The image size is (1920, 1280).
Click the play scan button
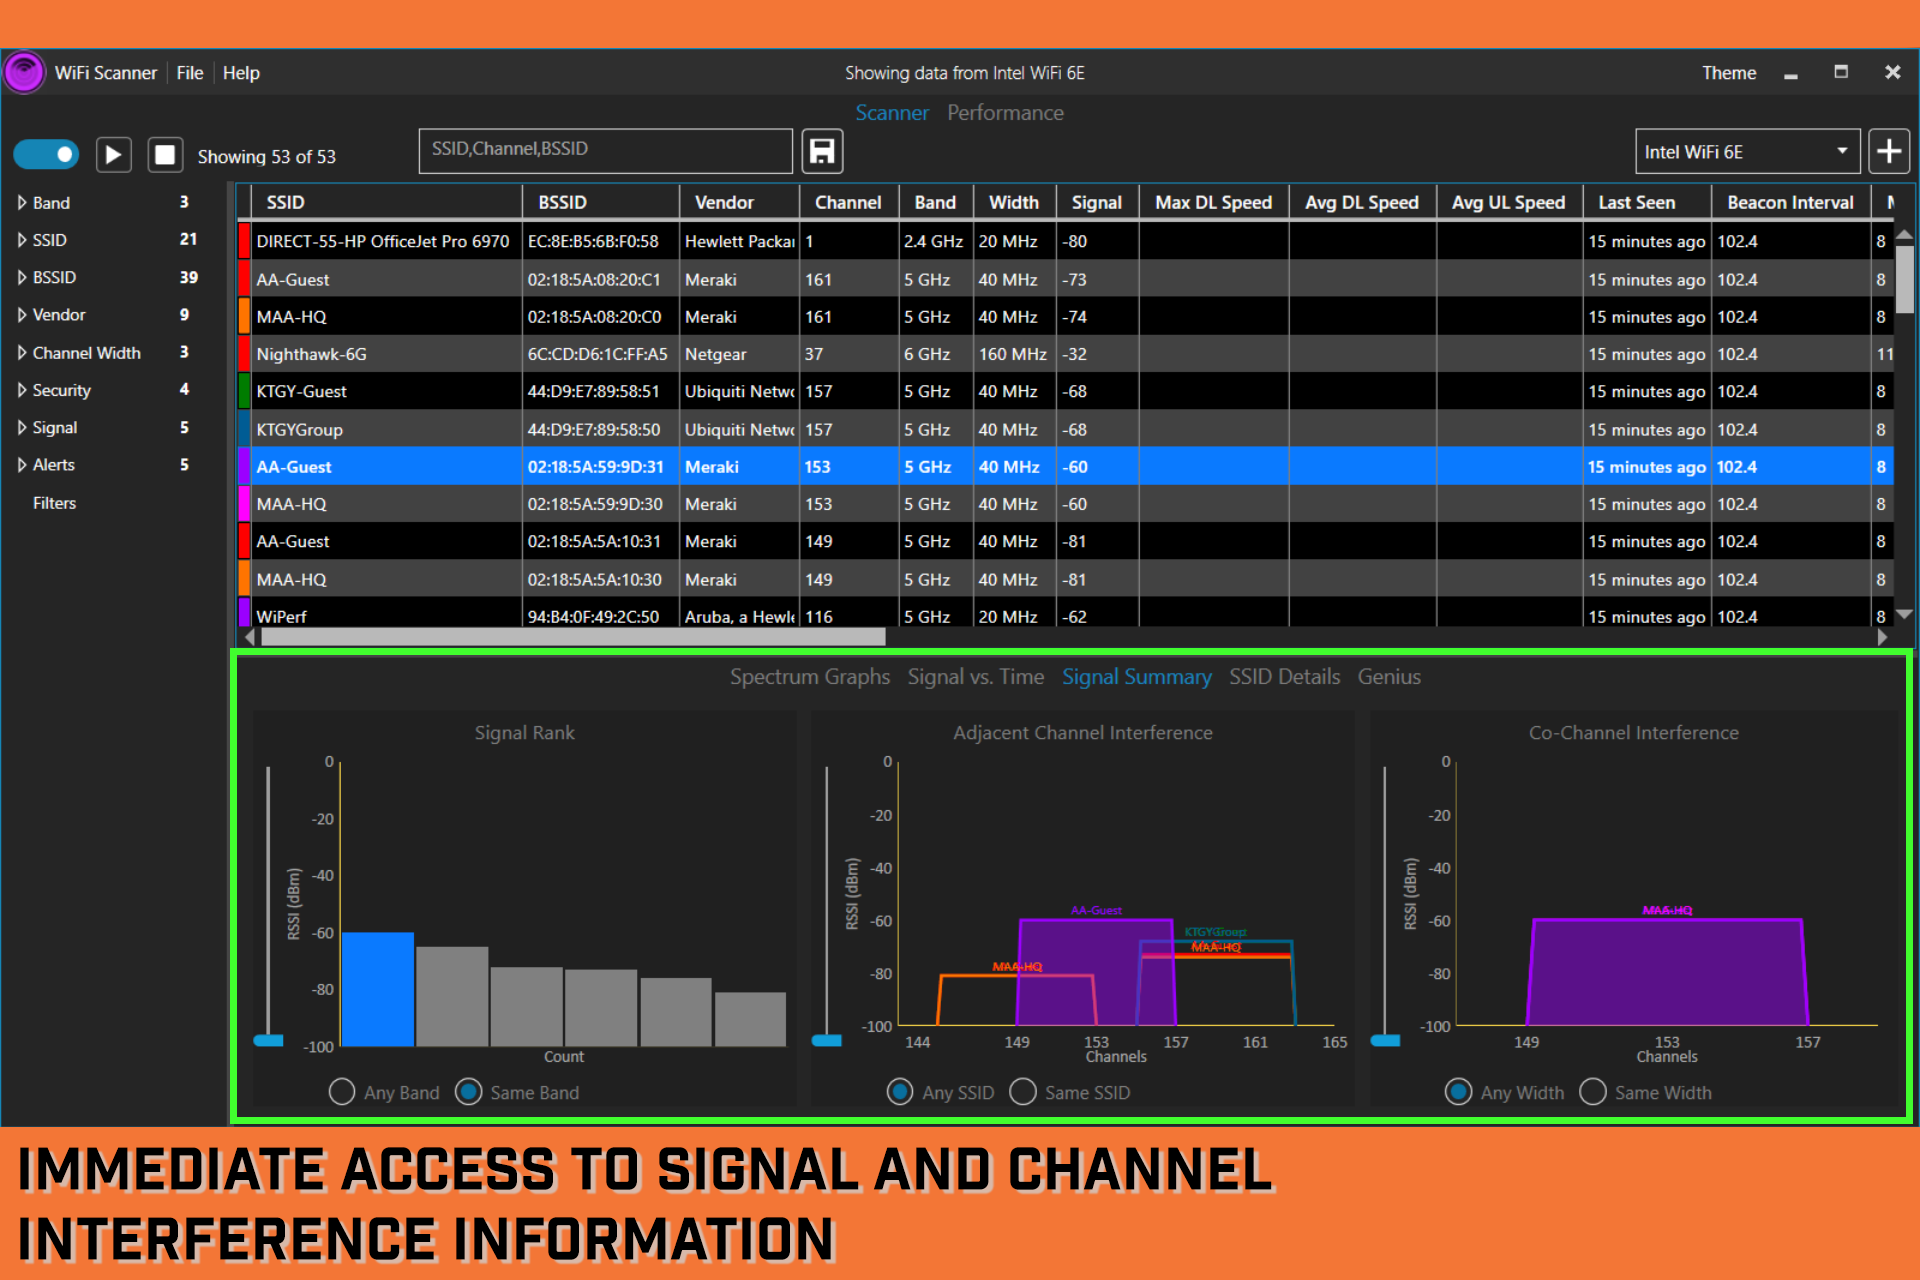click(114, 155)
